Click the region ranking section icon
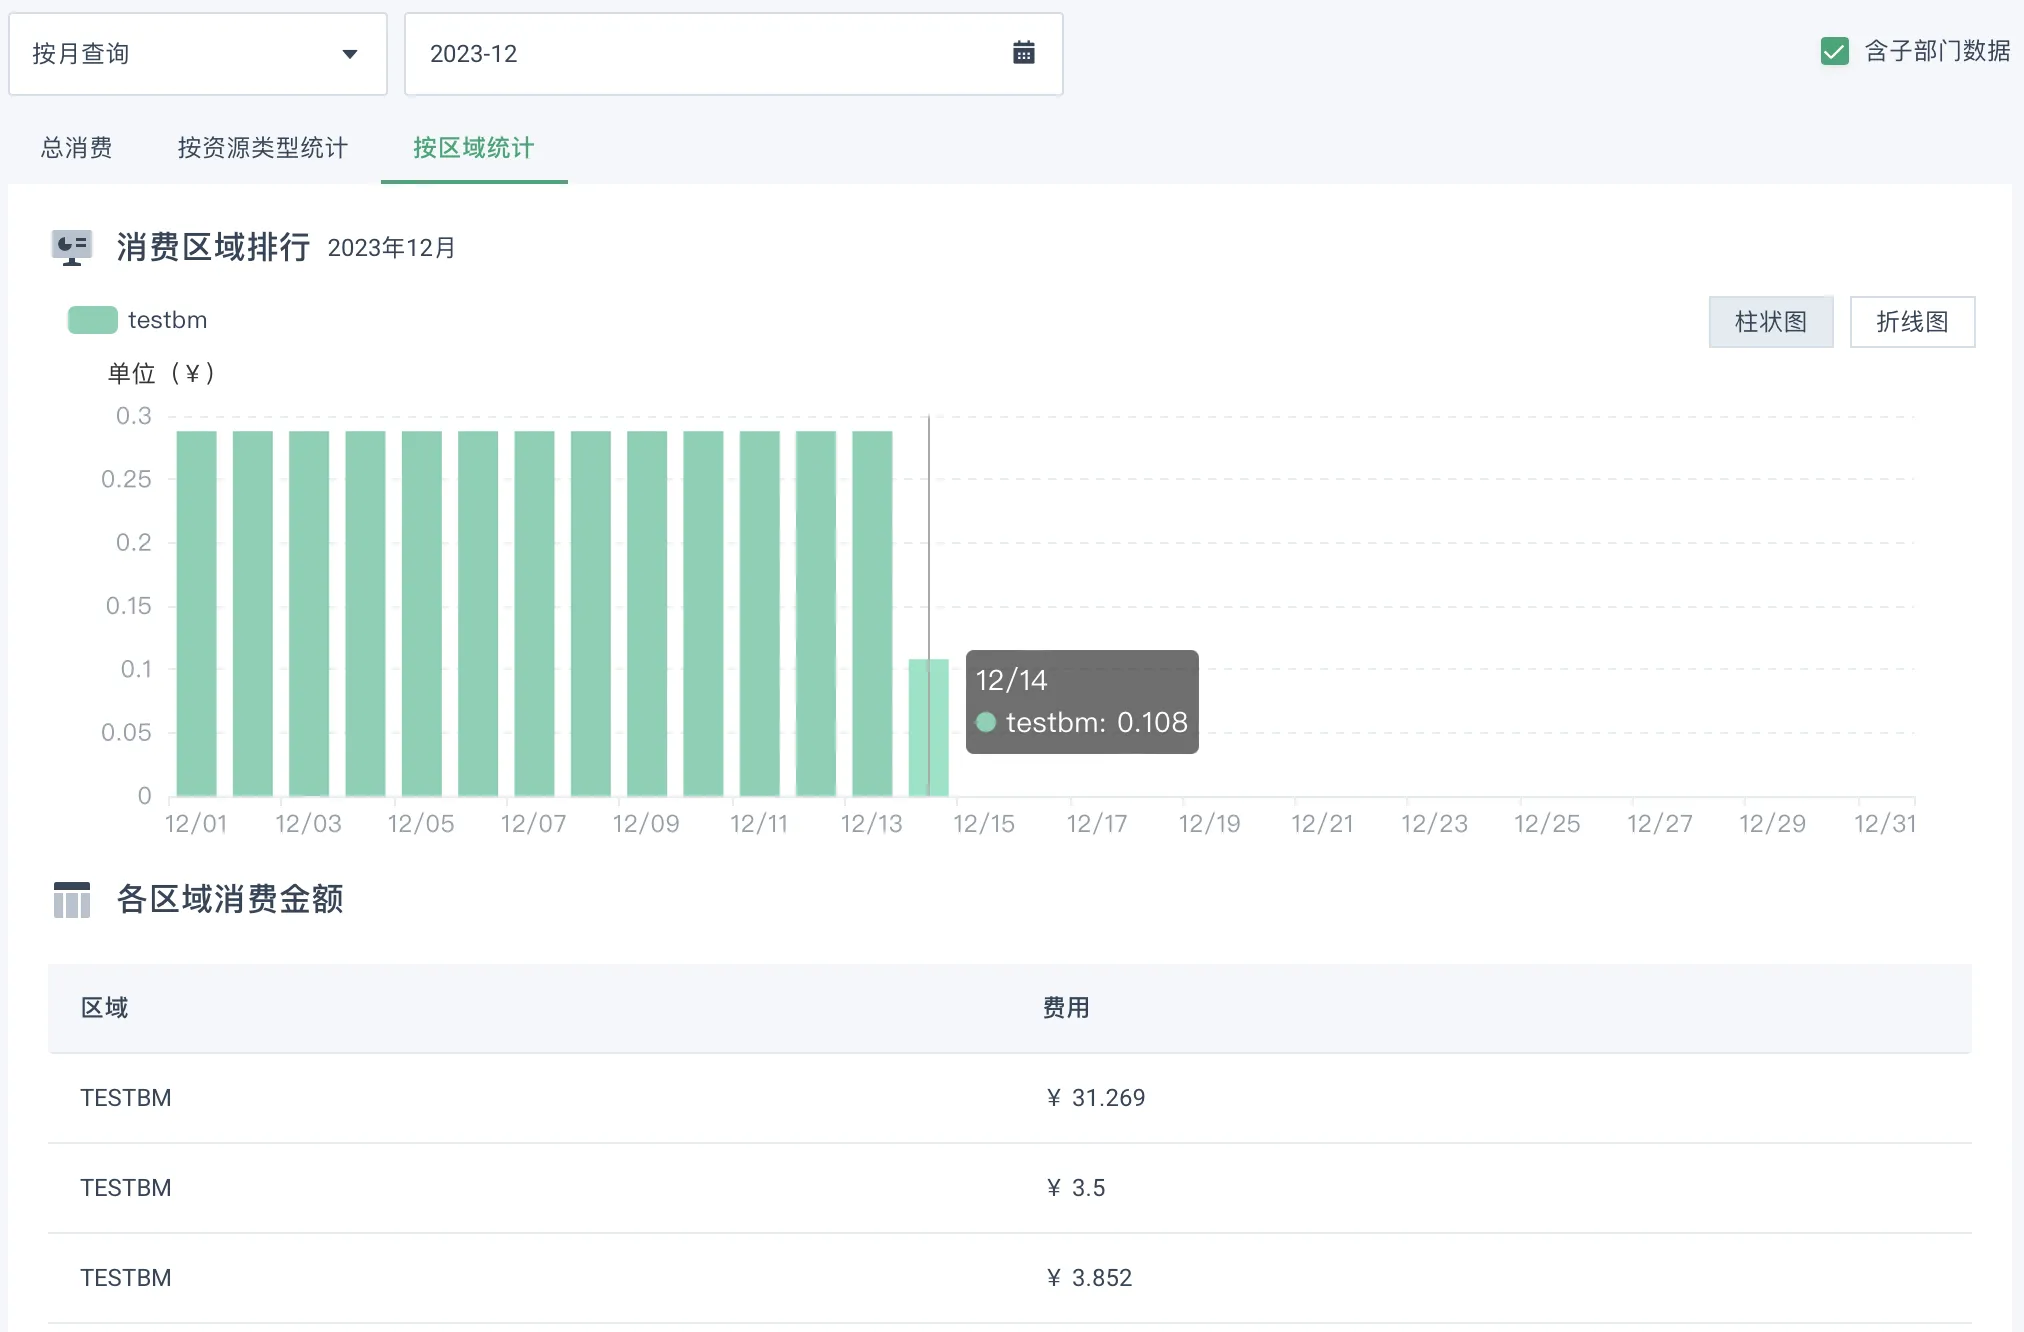 point(71,247)
